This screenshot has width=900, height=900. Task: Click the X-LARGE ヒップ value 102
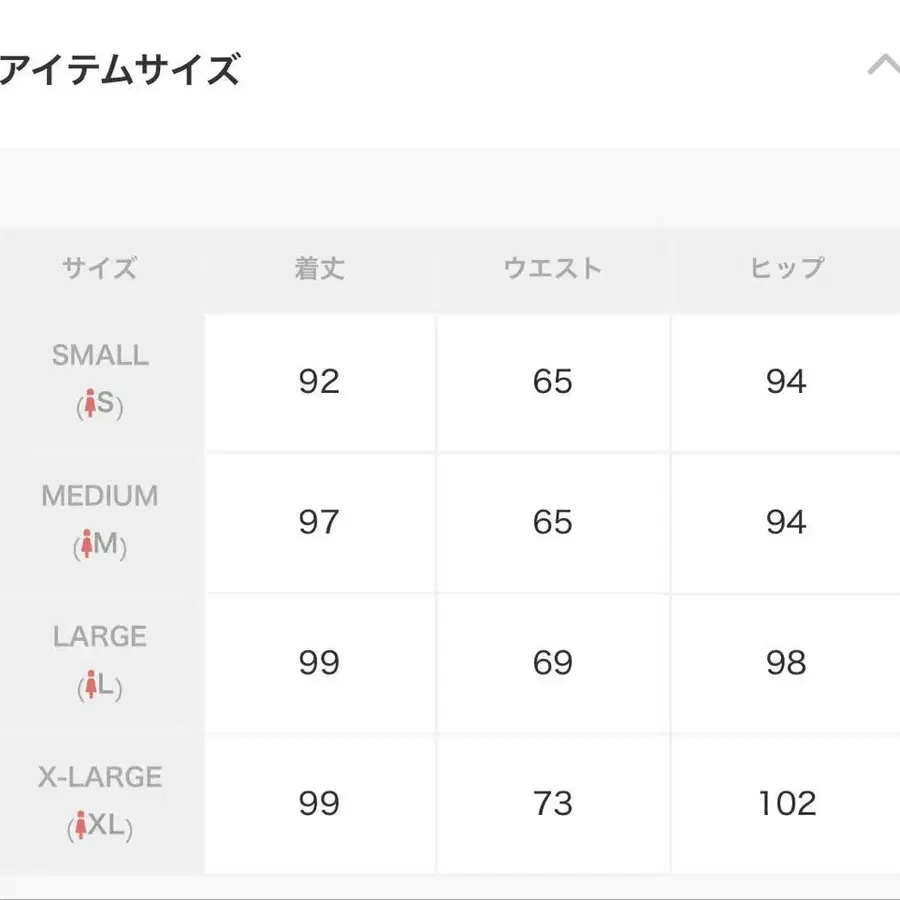coord(787,804)
